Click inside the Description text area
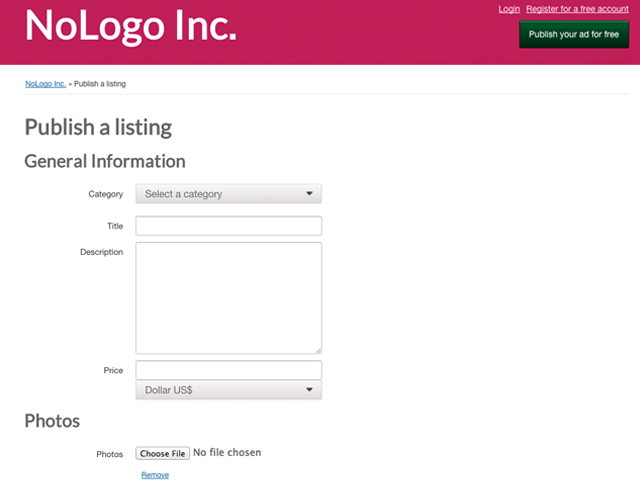640x480 pixels. coord(229,298)
